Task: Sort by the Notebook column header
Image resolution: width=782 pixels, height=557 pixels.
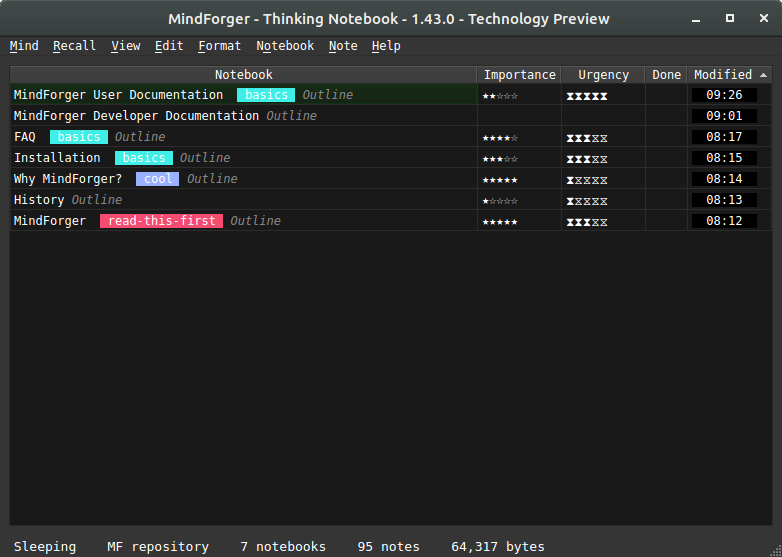Action: pyautogui.click(x=243, y=75)
